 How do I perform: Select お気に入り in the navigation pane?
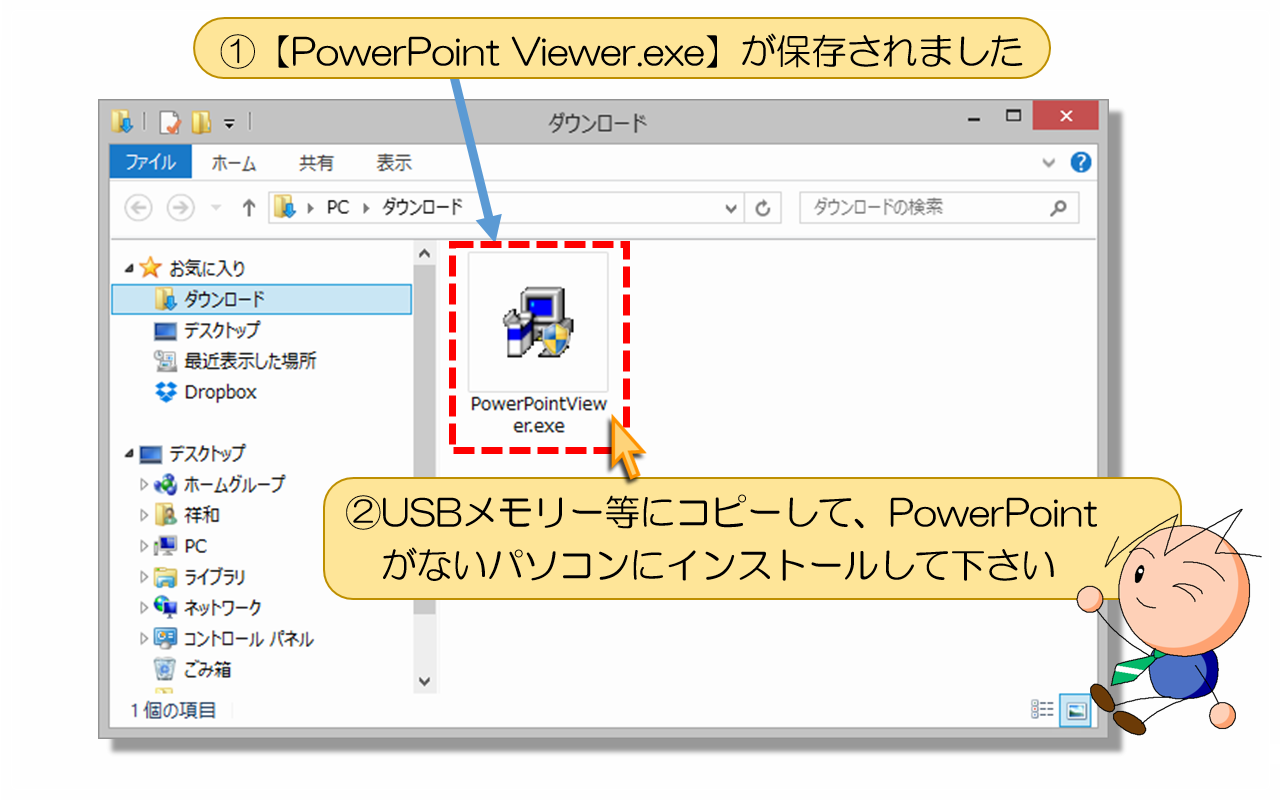point(207,268)
